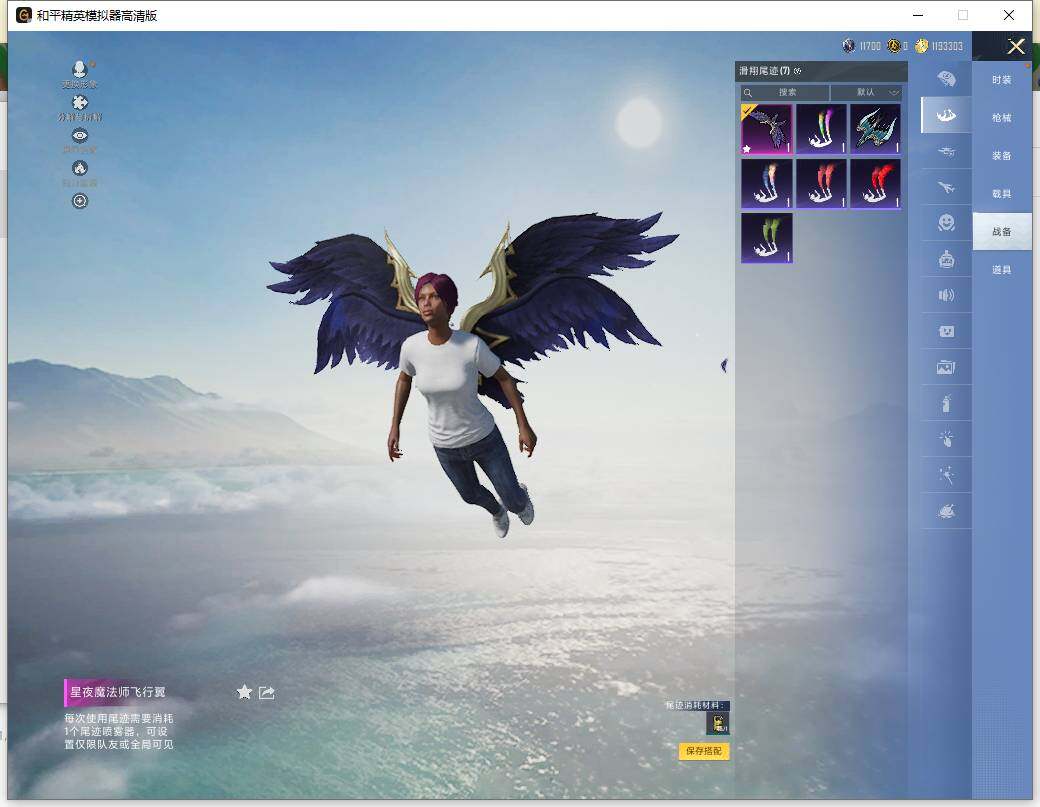Select the green trail thumbnail
This screenshot has width=1040, height=807.
pyautogui.click(x=767, y=237)
